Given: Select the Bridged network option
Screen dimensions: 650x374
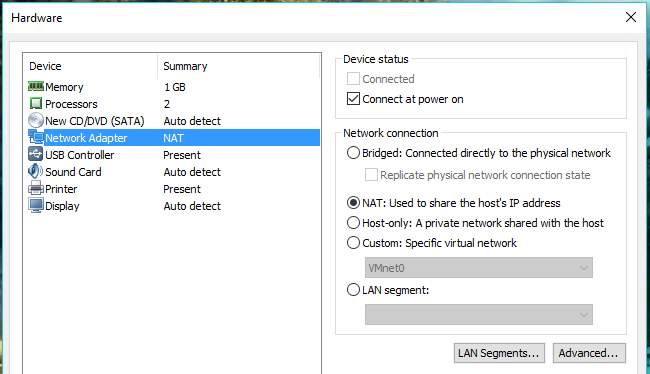Looking at the screenshot, I should pyautogui.click(x=353, y=153).
